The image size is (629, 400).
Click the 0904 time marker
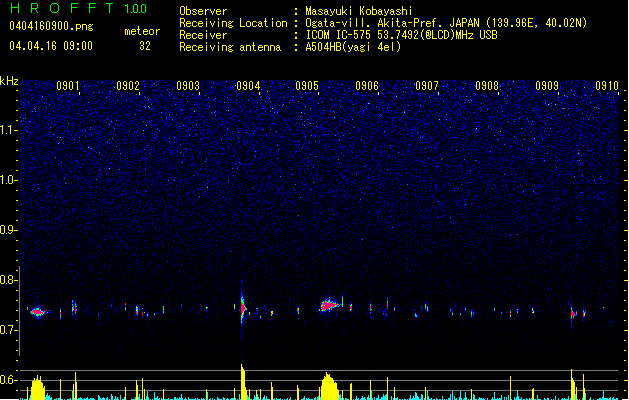click(248, 86)
